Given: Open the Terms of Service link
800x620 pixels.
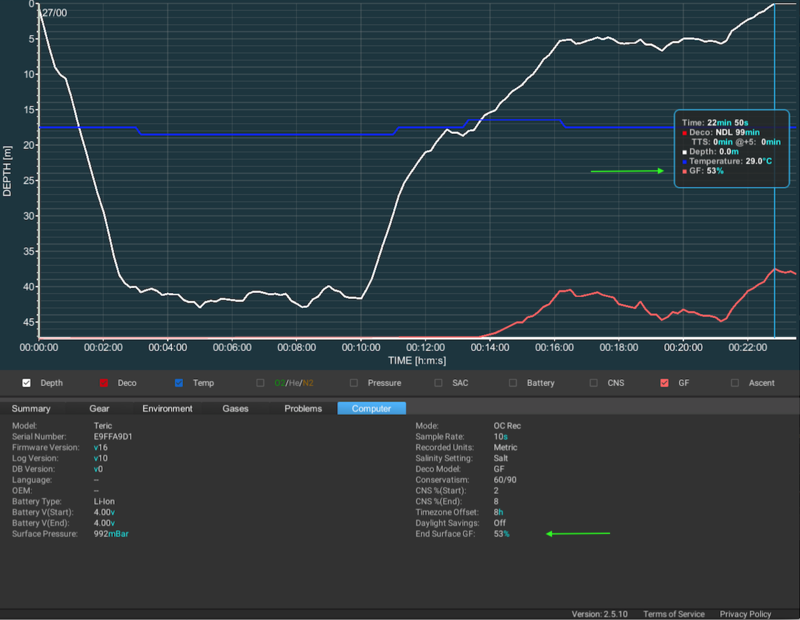Looking at the screenshot, I should coord(673,613).
